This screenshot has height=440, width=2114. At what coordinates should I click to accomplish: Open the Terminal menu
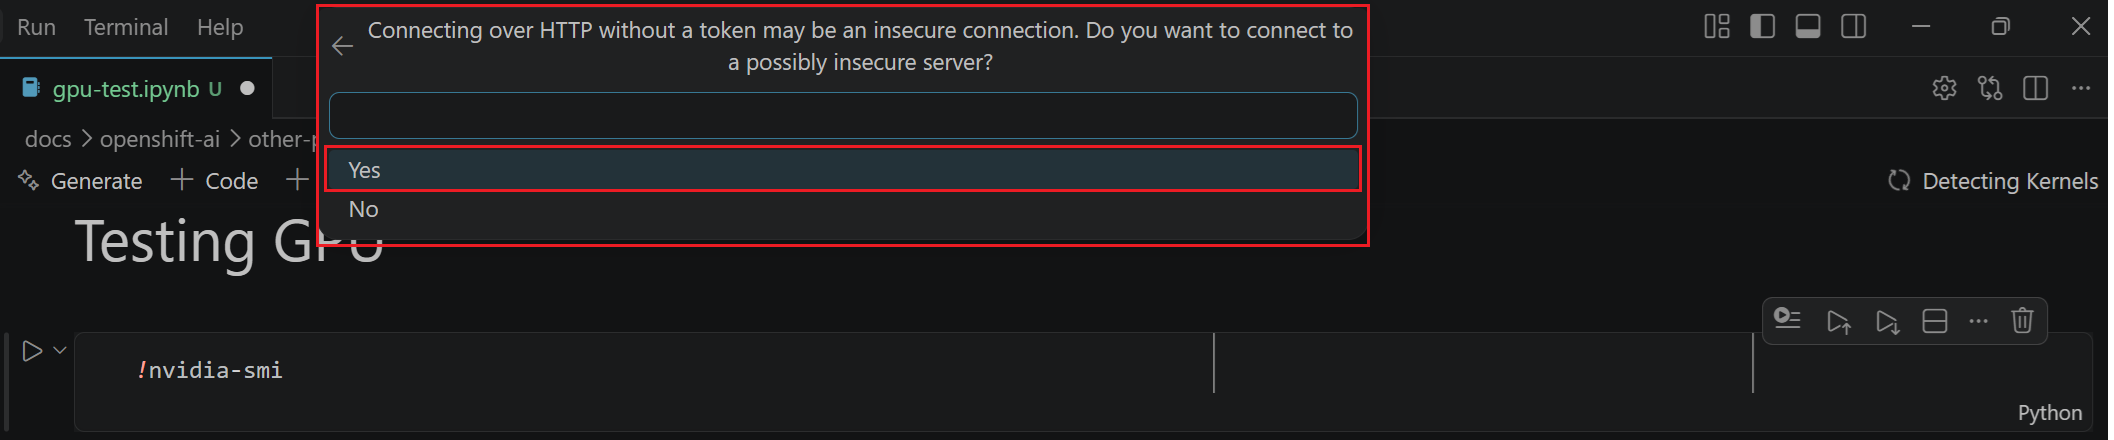click(126, 27)
